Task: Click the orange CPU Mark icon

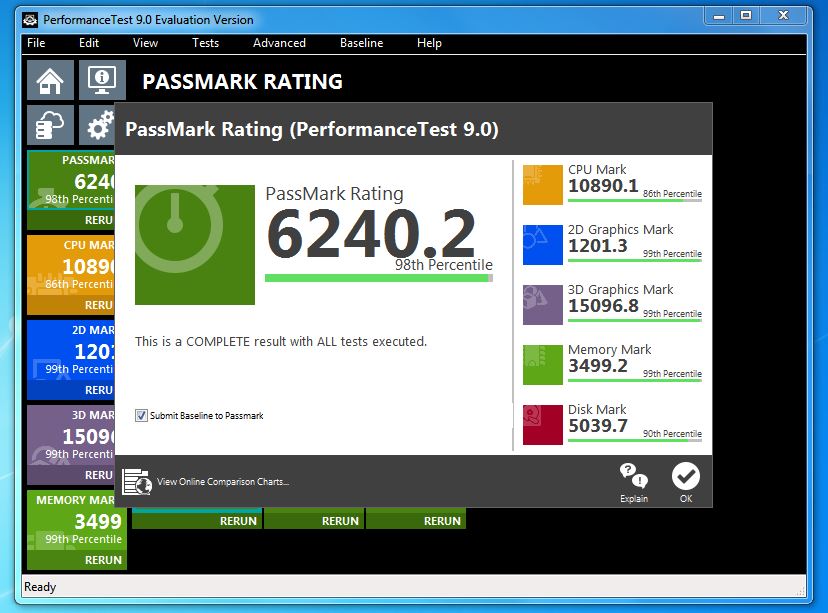Action: coord(542,184)
